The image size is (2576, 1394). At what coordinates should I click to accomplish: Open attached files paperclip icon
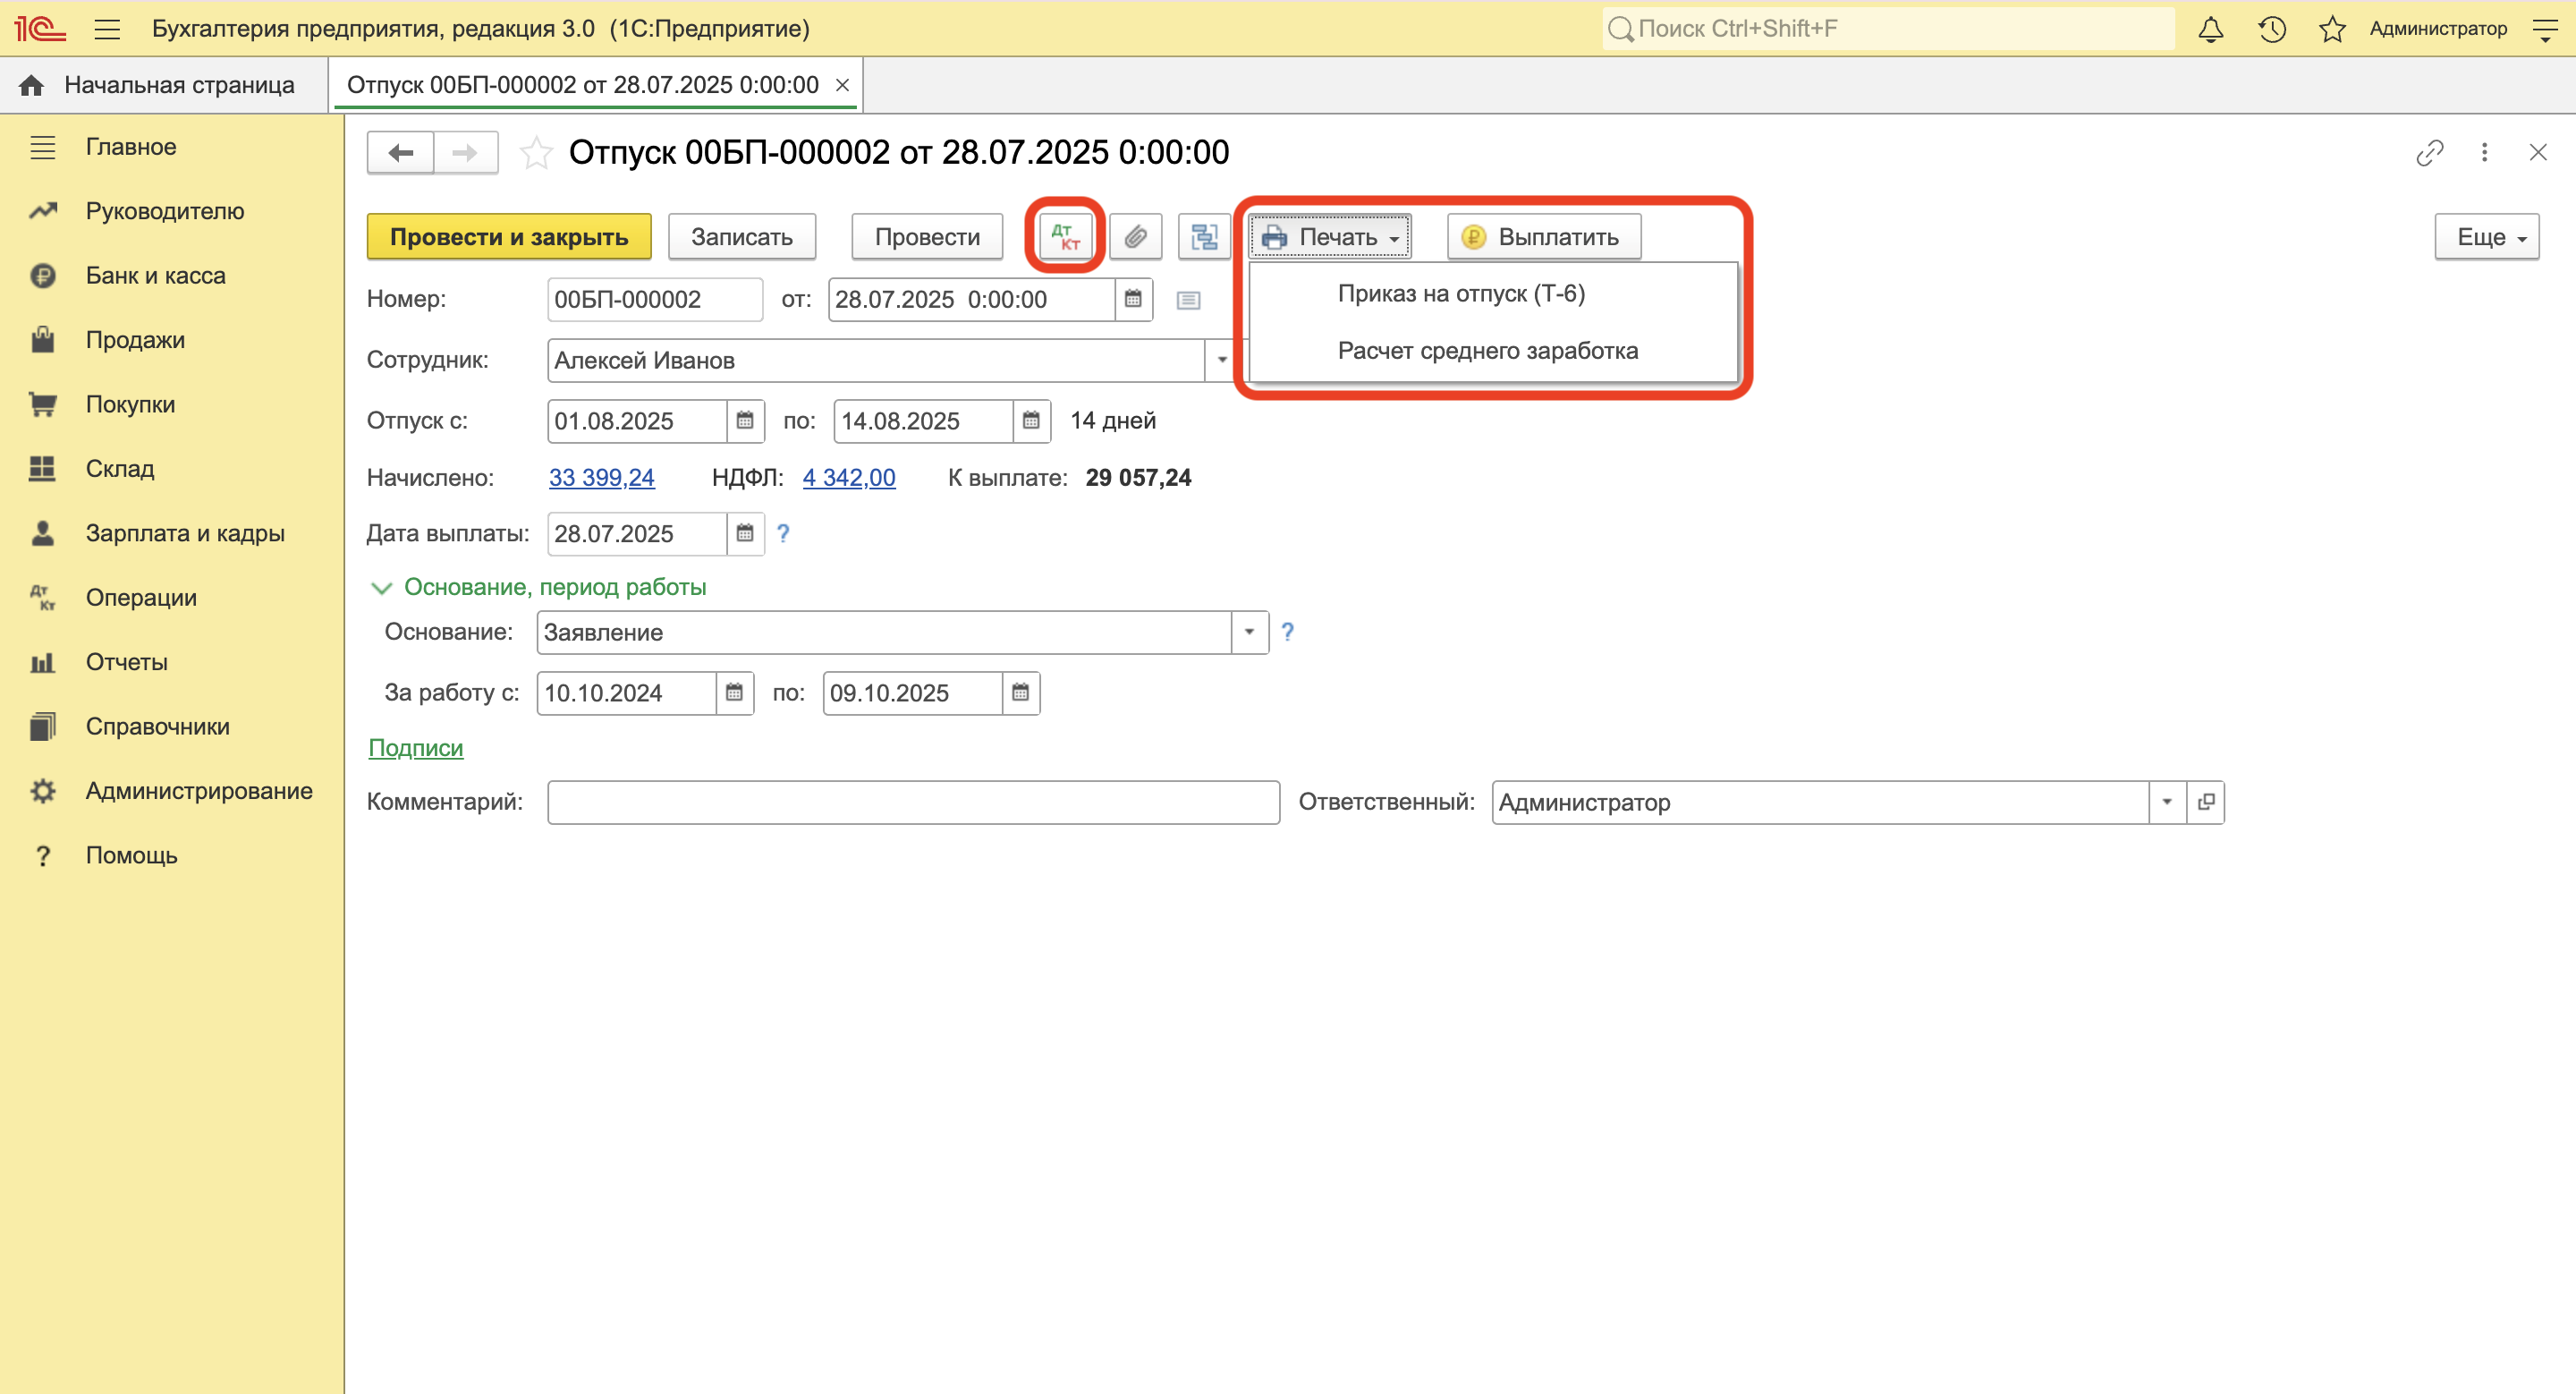click(x=1135, y=237)
